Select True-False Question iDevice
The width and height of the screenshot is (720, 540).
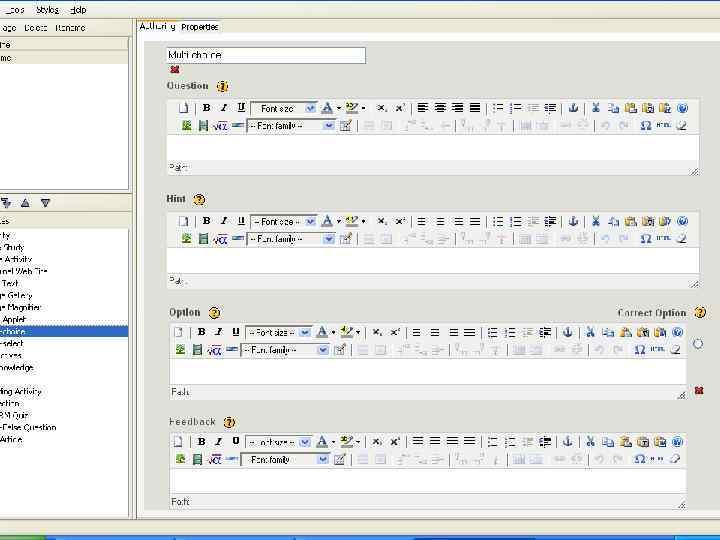pyautogui.click(x=28, y=427)
